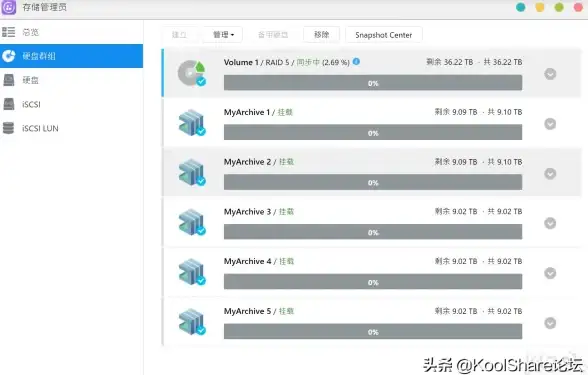Click the iSCSI sidebar icon
Viewport: 588px width, 375px height.
pos(9,104)
